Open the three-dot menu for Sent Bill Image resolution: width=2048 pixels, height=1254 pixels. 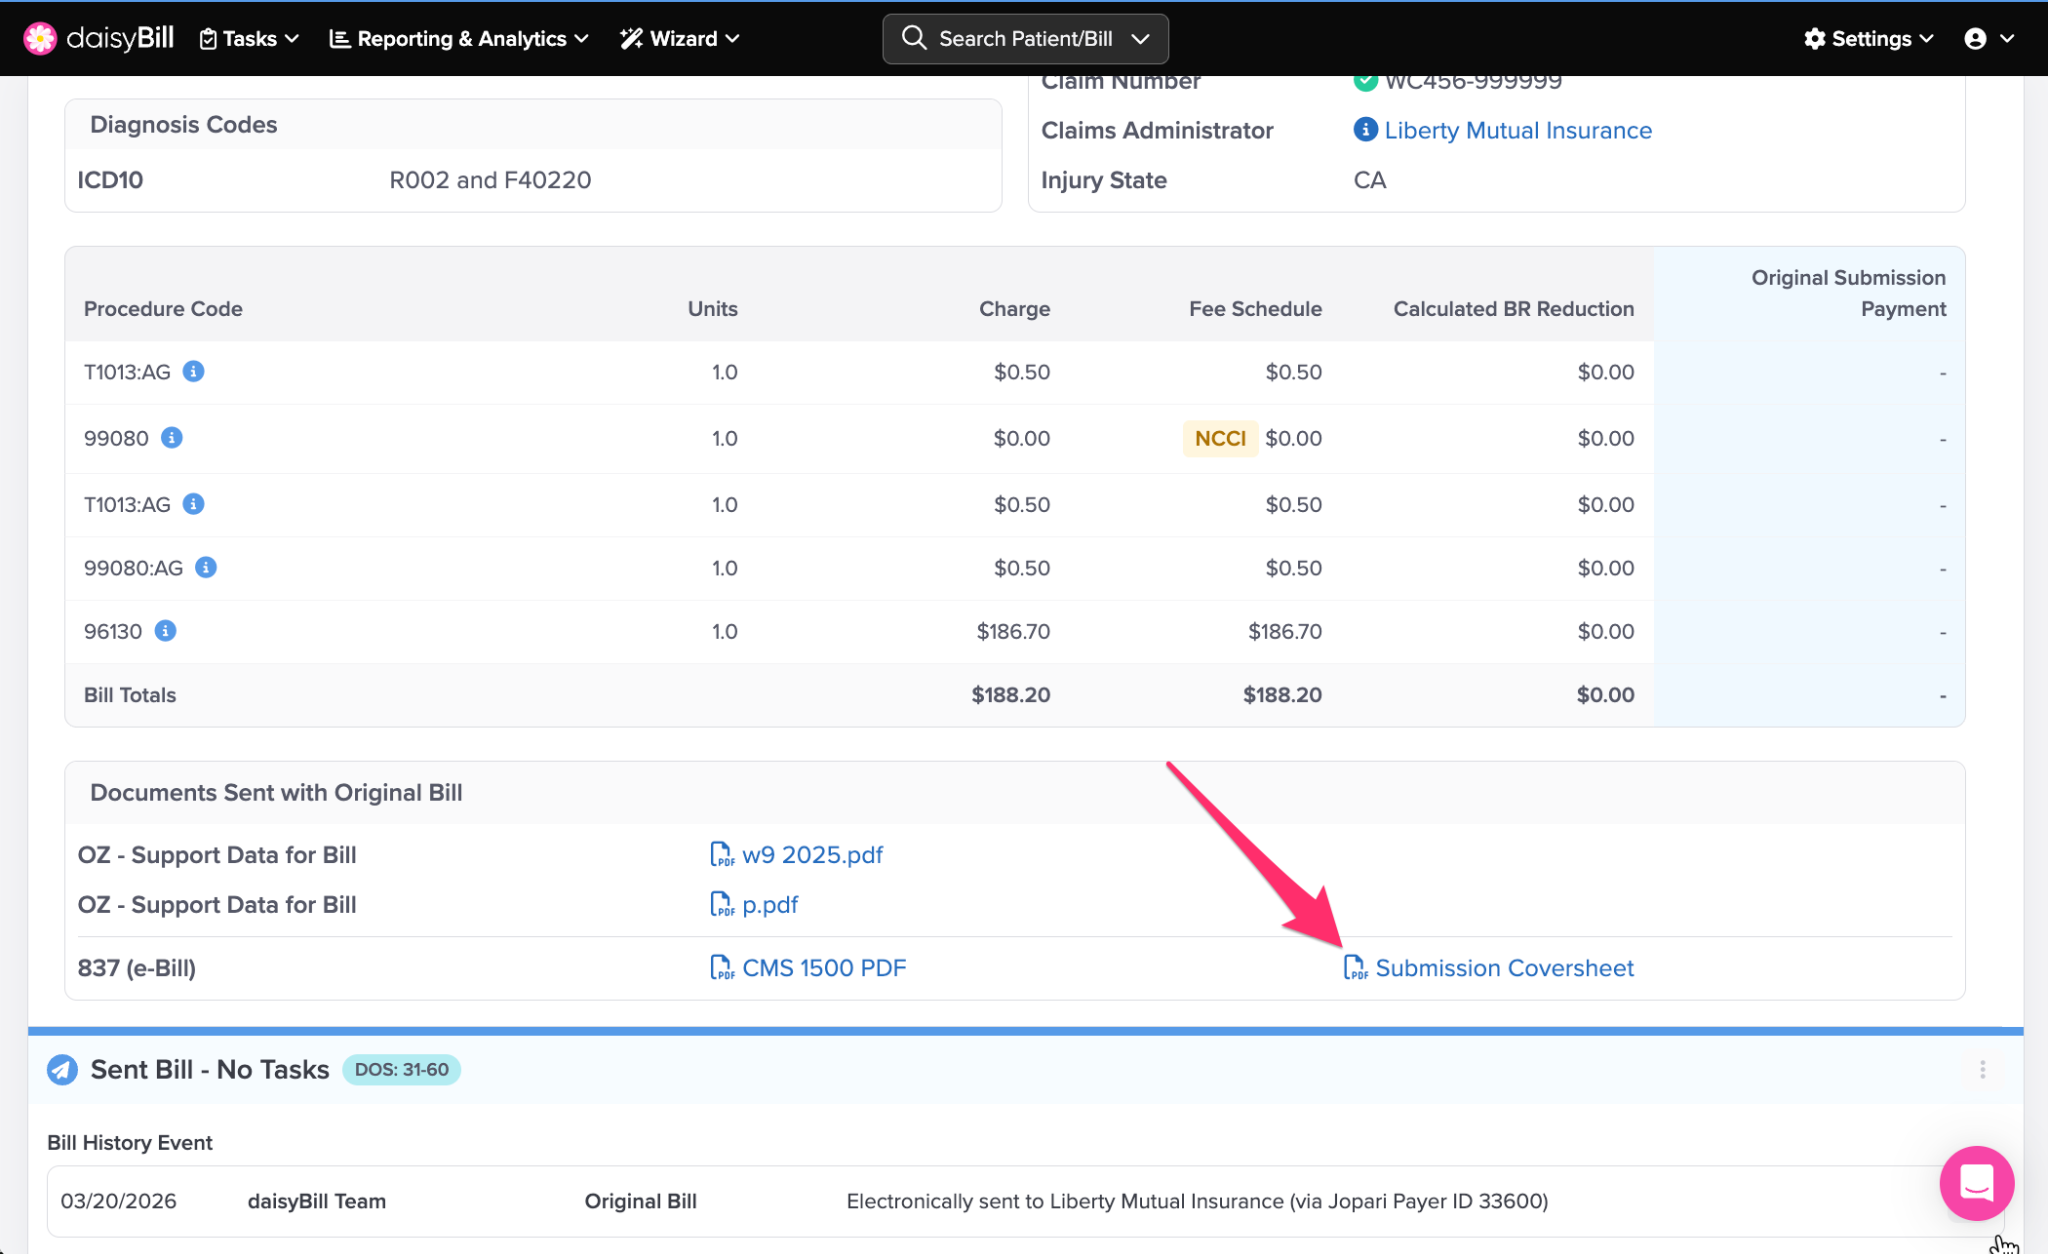(x=1982, y=1070)
